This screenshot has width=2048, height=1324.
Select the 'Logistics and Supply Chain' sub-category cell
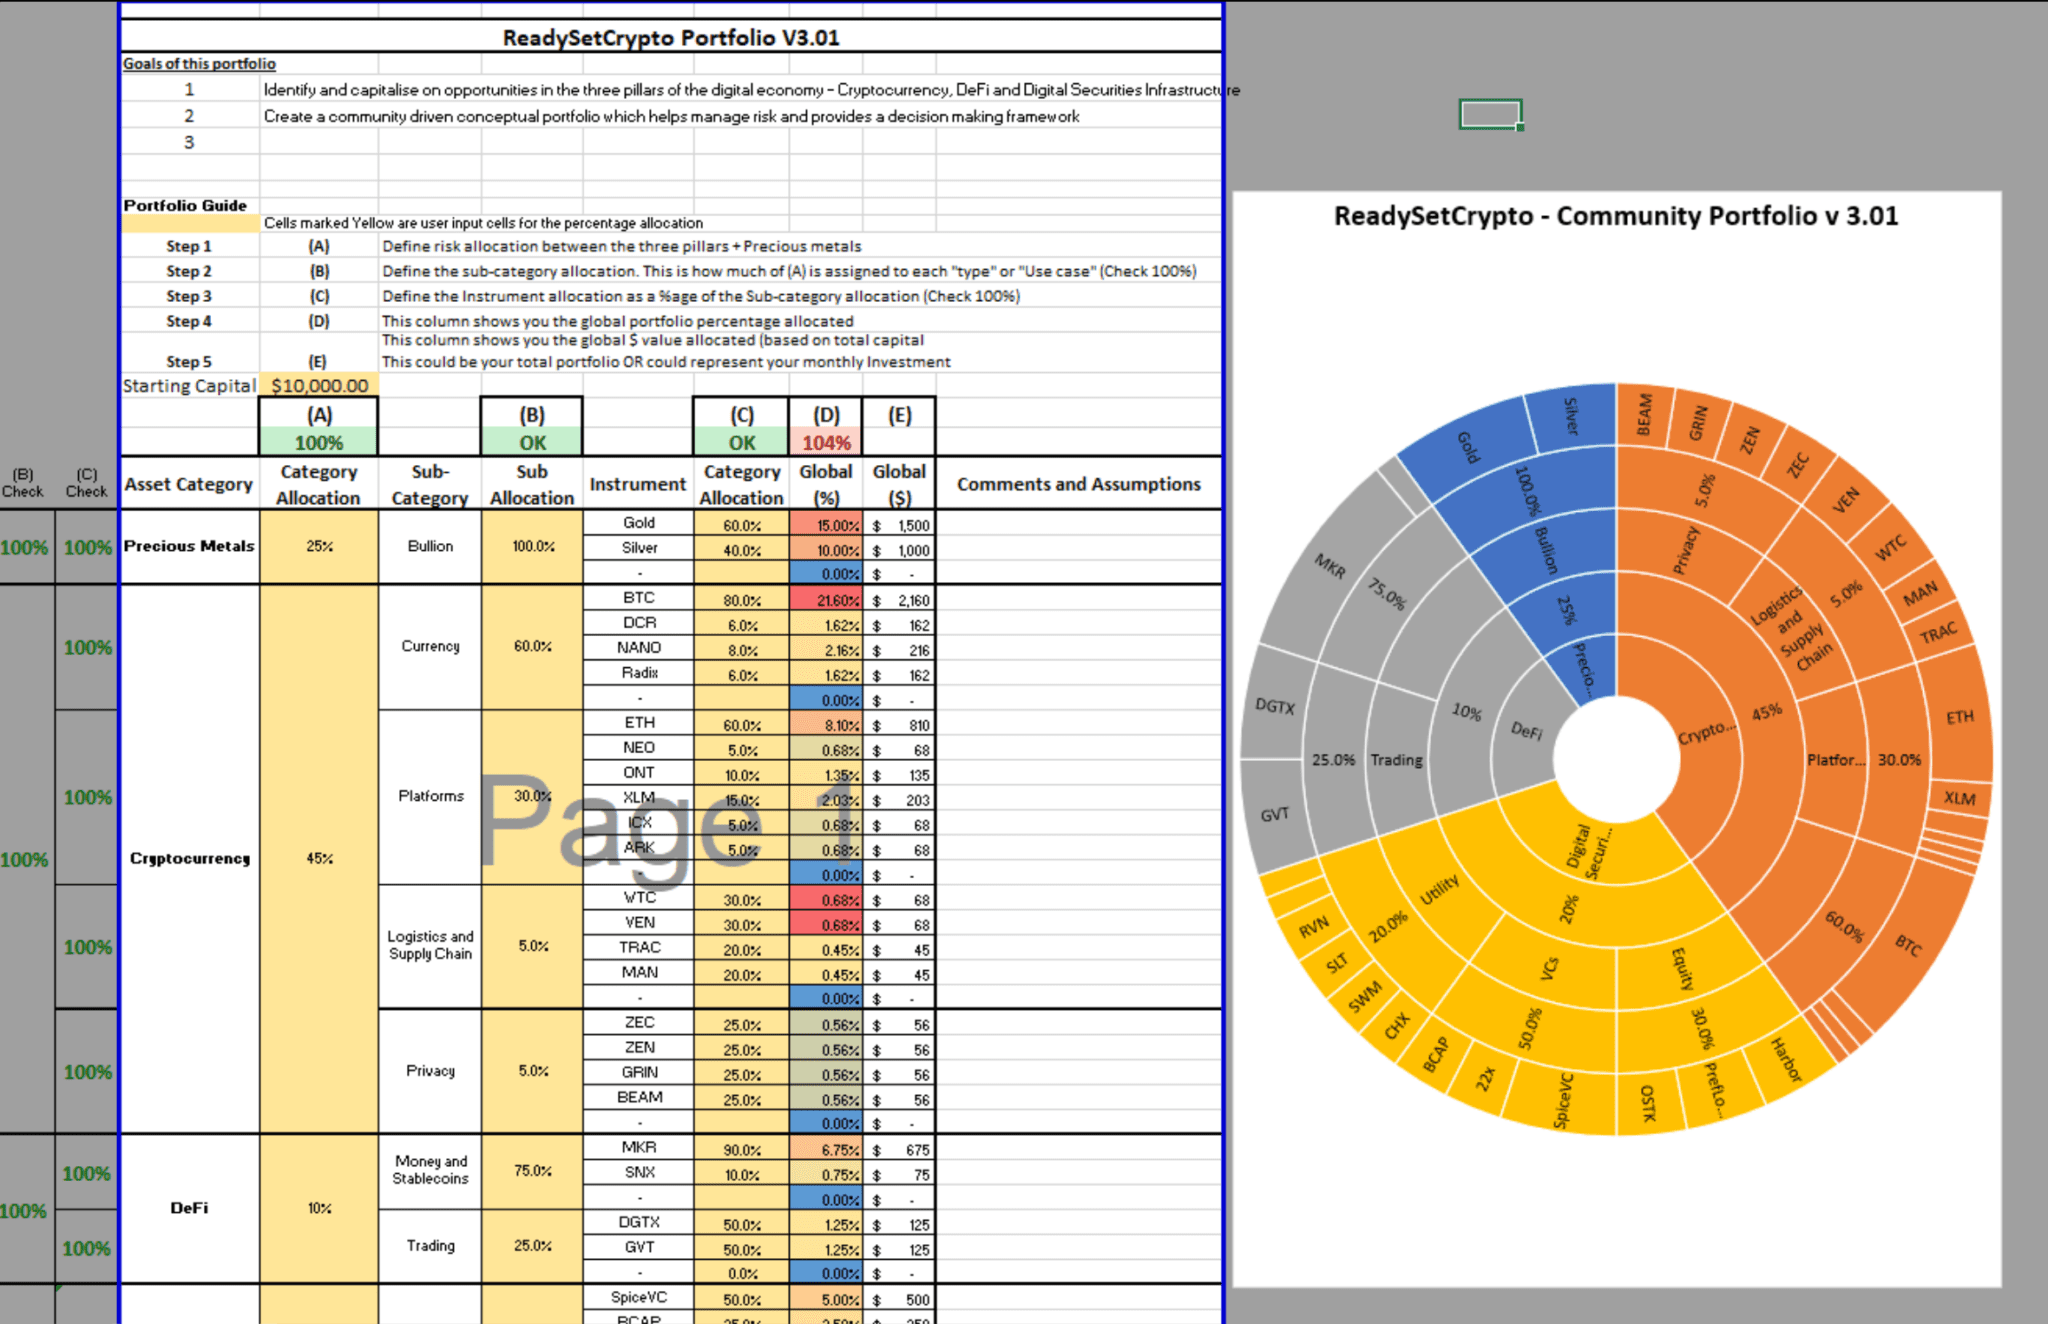430,946
